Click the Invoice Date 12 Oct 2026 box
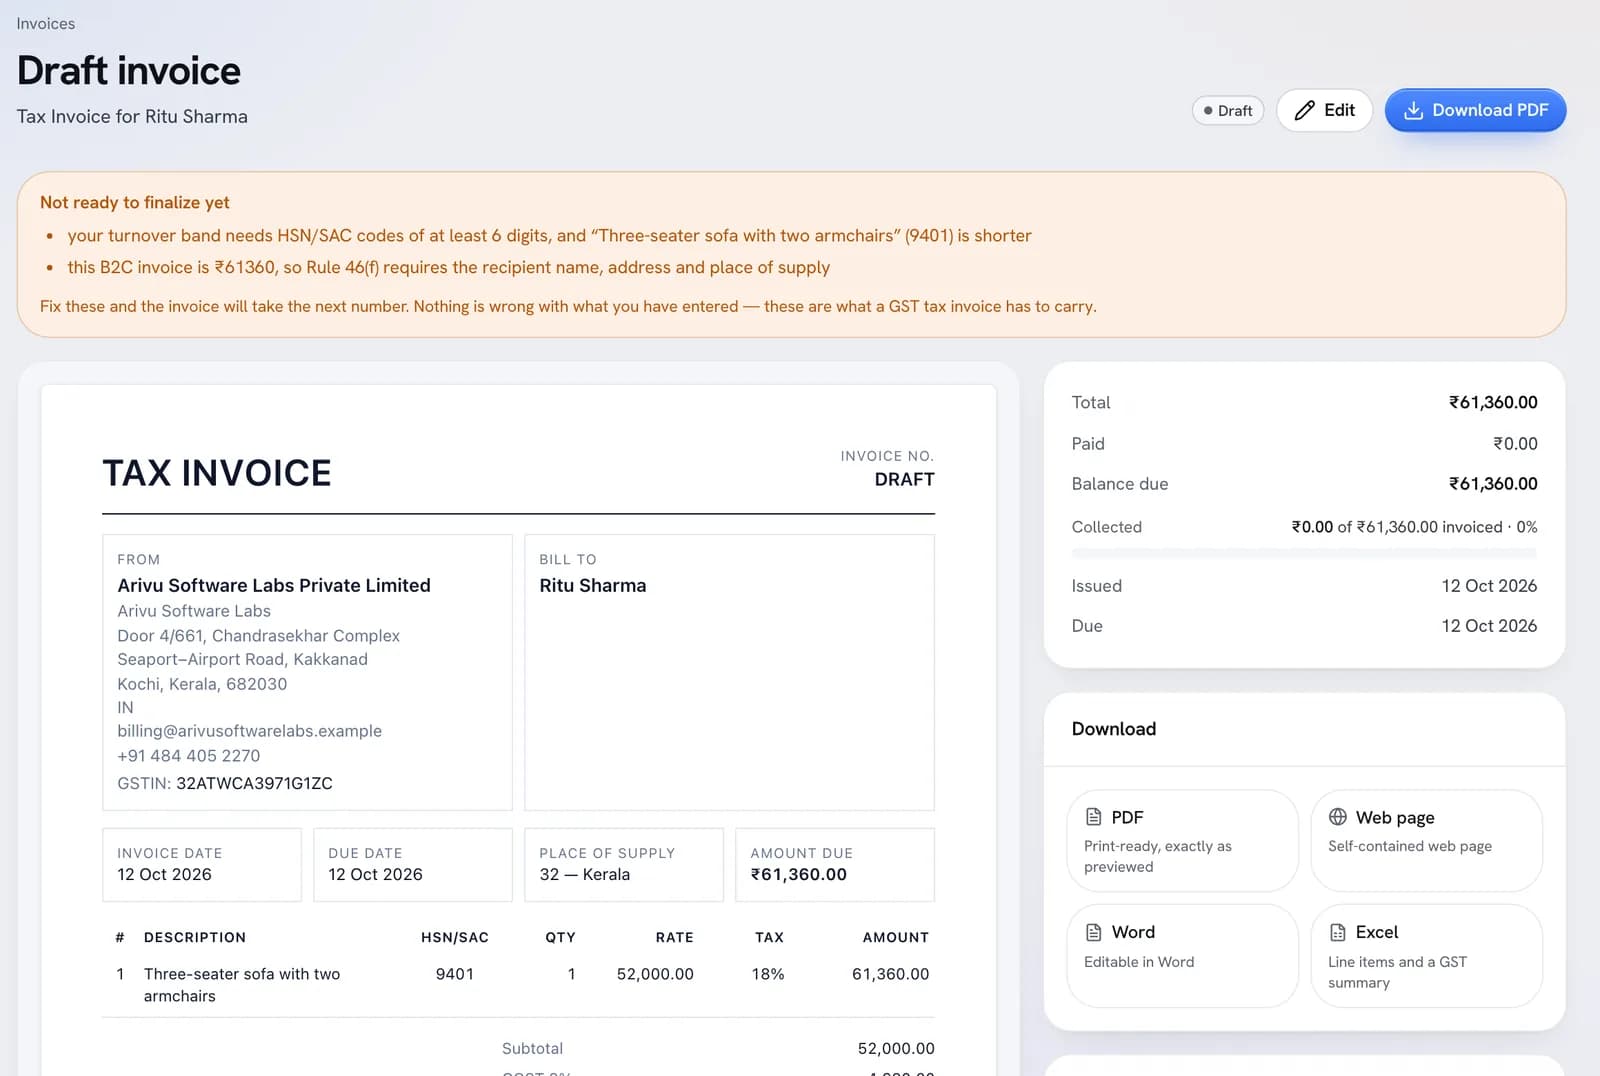 [x=202, y=865]
